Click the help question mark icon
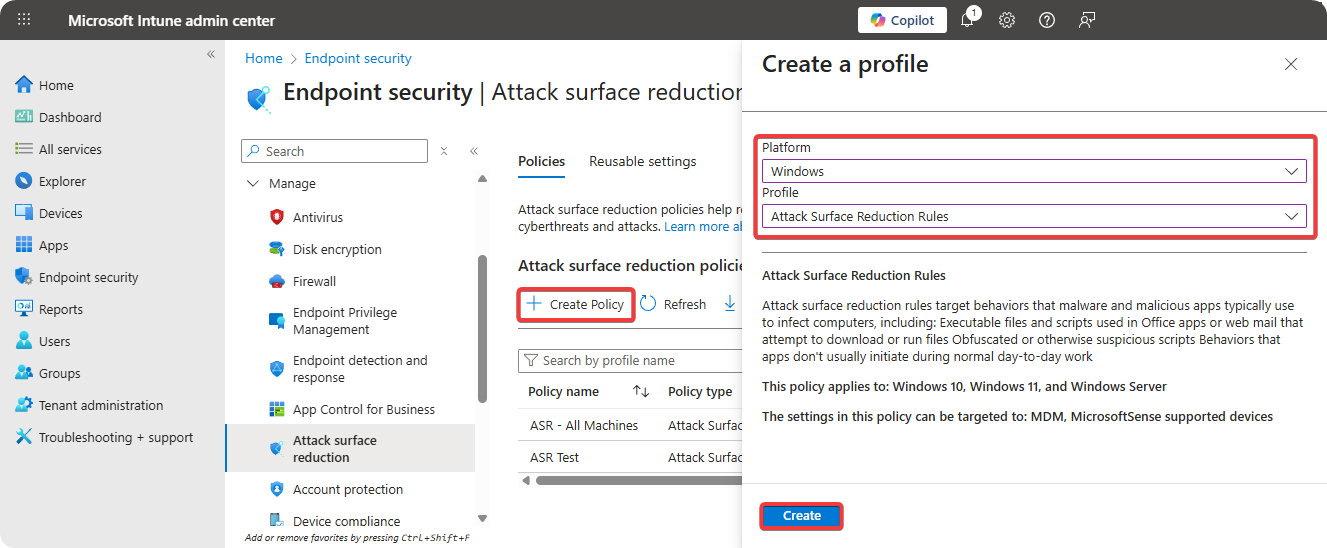This screenshot has width=1327, height=548. [1047, 20]
